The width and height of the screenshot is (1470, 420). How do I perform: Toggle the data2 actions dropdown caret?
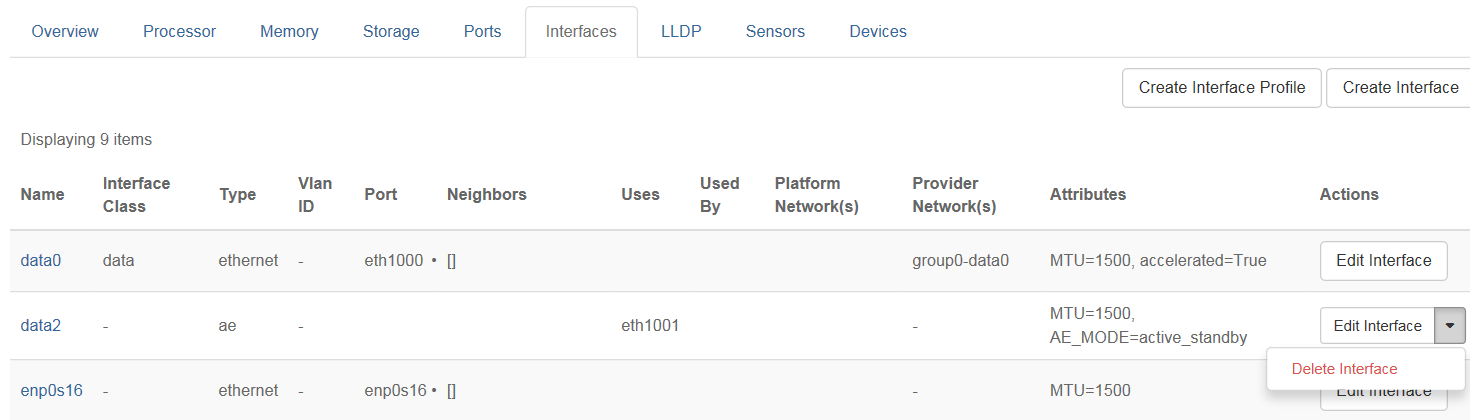click(x=1450, y=326)
